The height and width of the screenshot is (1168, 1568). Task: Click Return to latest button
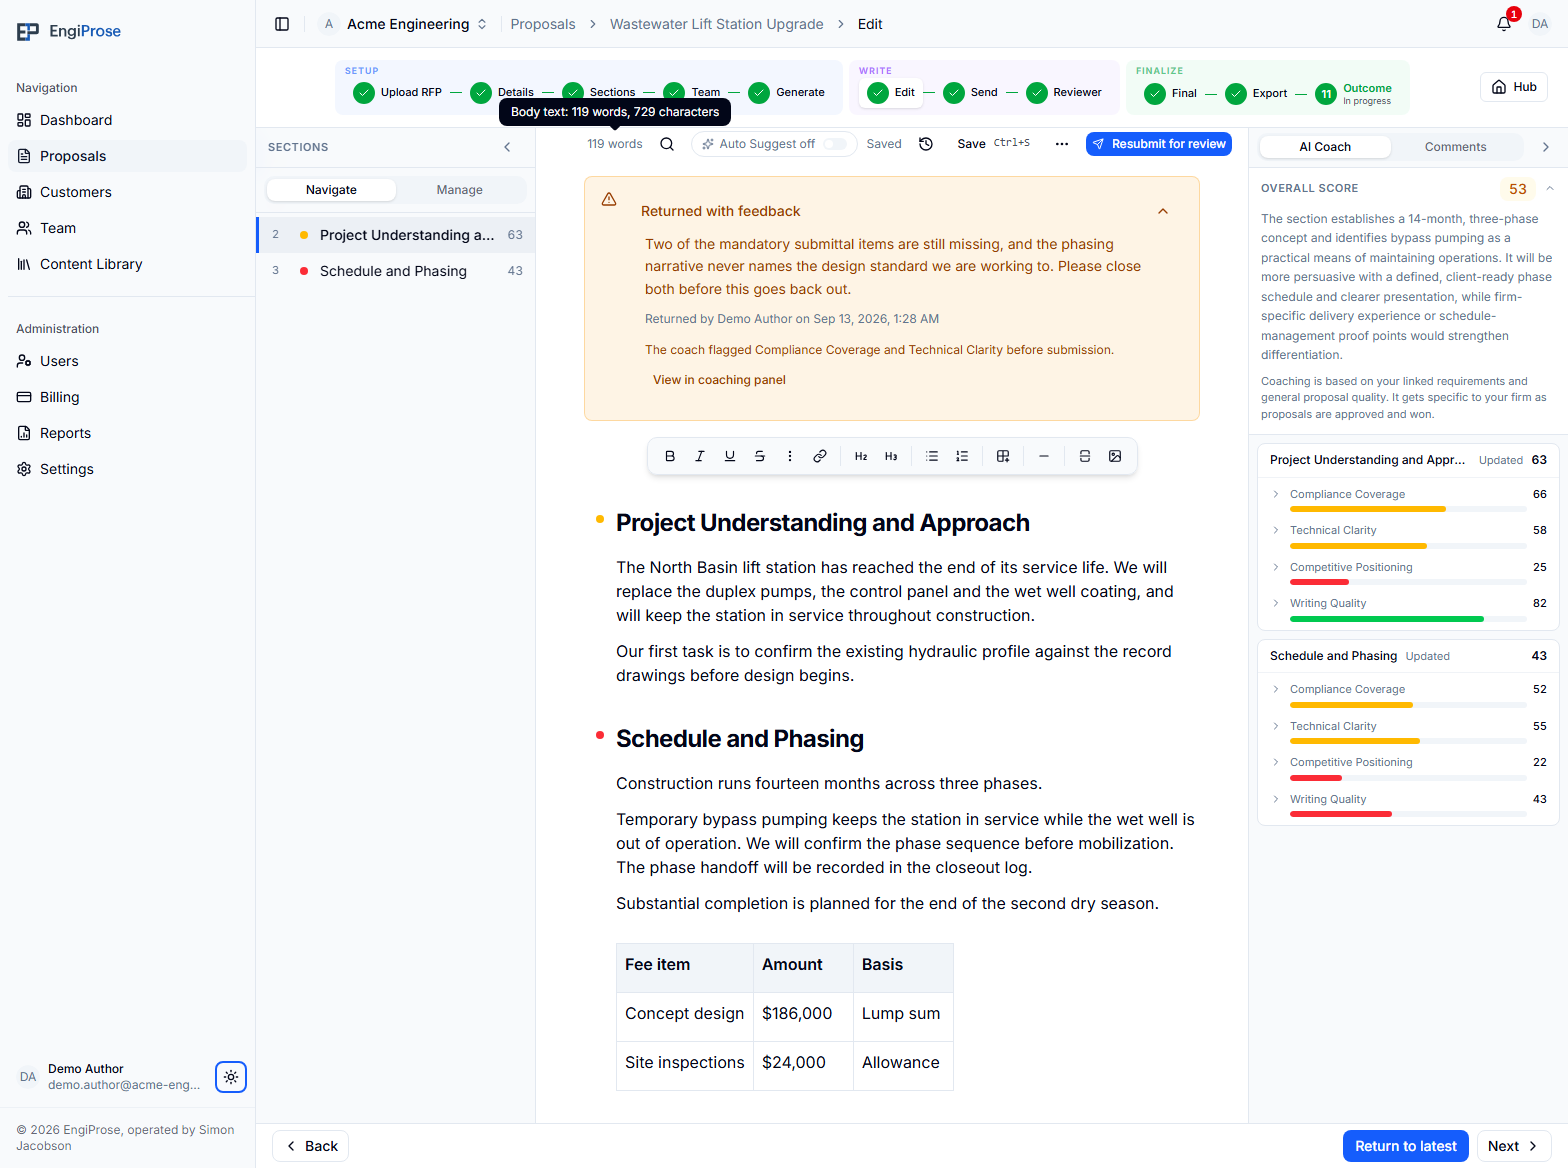[1406, 1146]
